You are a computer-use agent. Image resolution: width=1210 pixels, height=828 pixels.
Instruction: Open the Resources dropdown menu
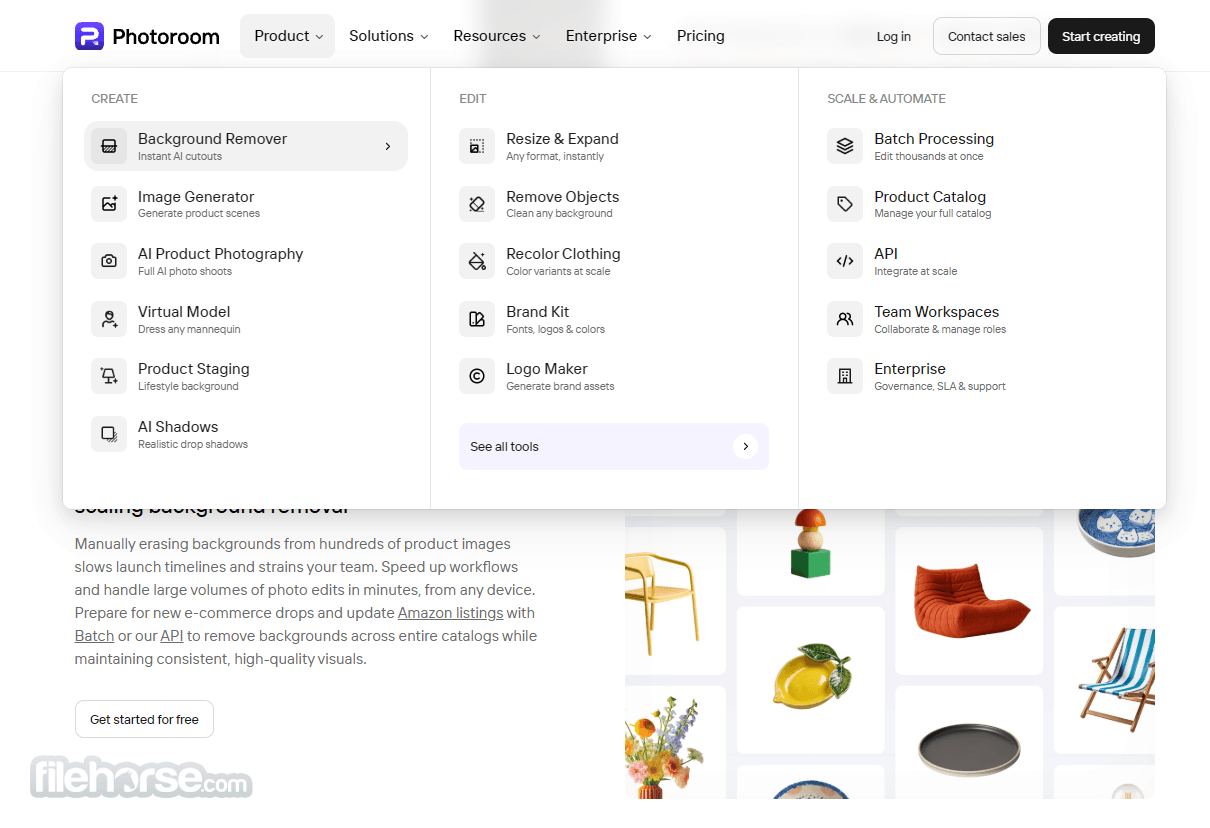click(x=497, y=36)
